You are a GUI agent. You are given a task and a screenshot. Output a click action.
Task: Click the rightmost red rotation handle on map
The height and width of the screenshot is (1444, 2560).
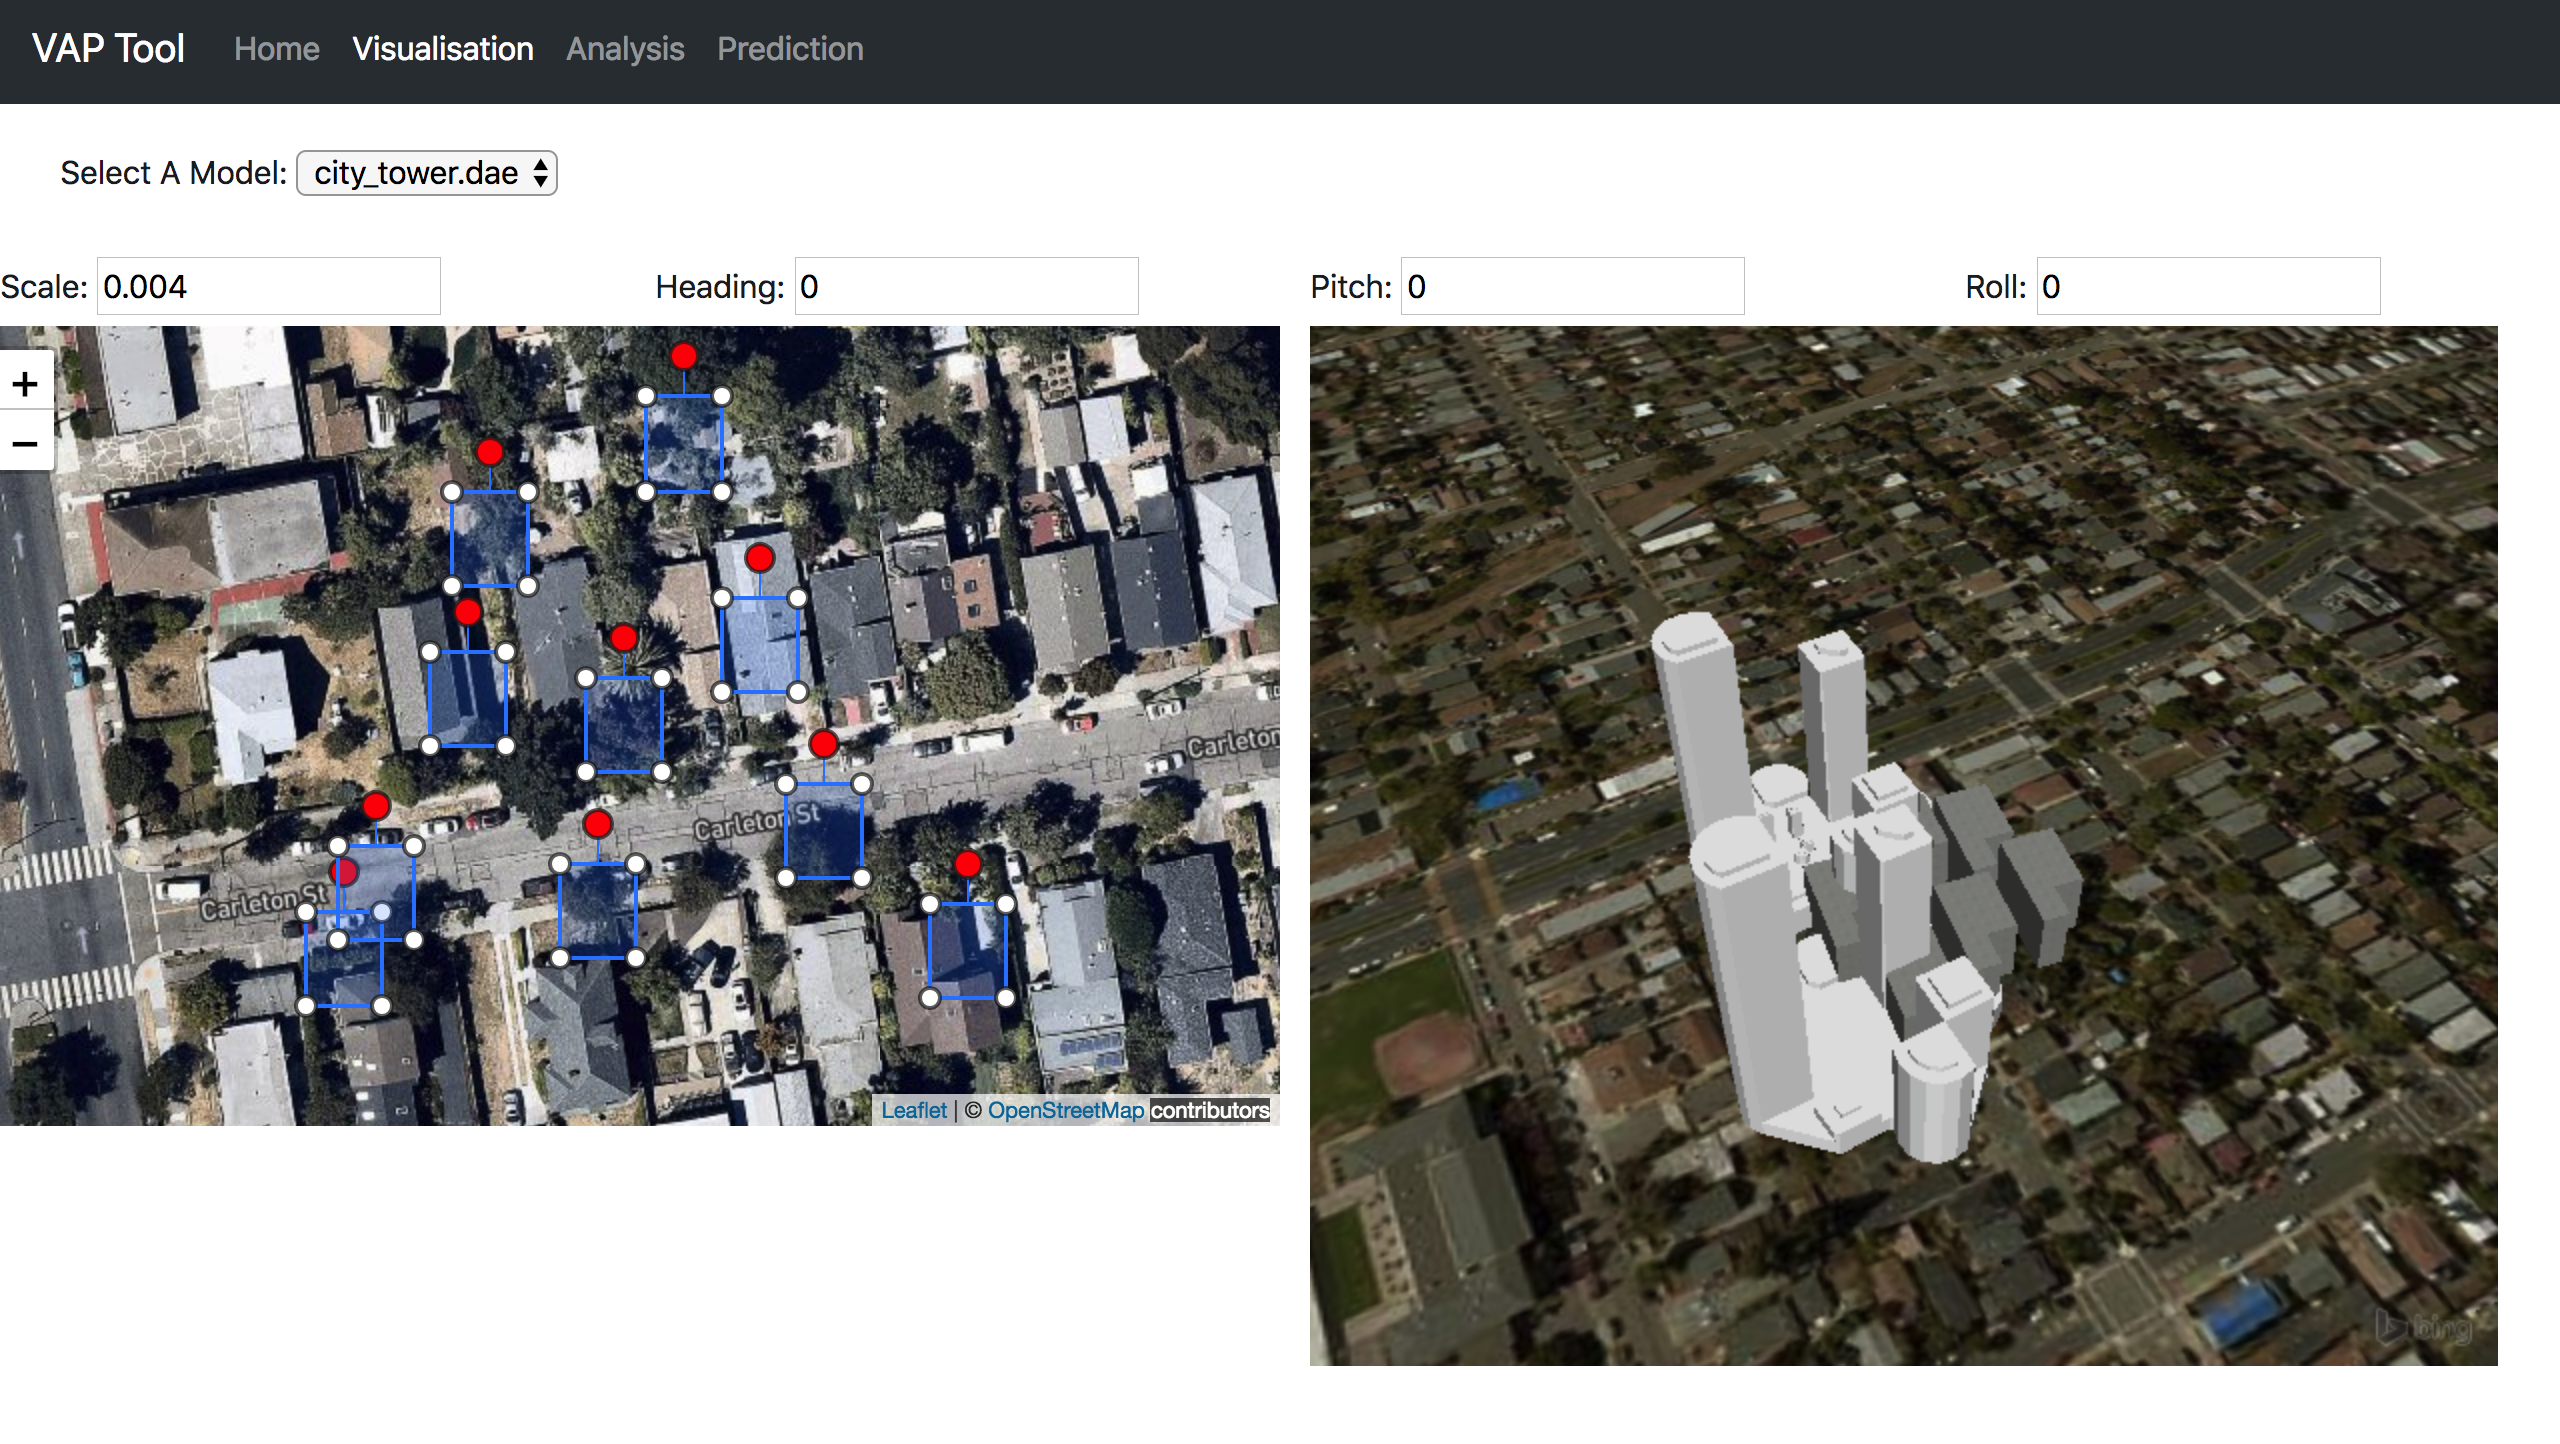coord(967,863)
